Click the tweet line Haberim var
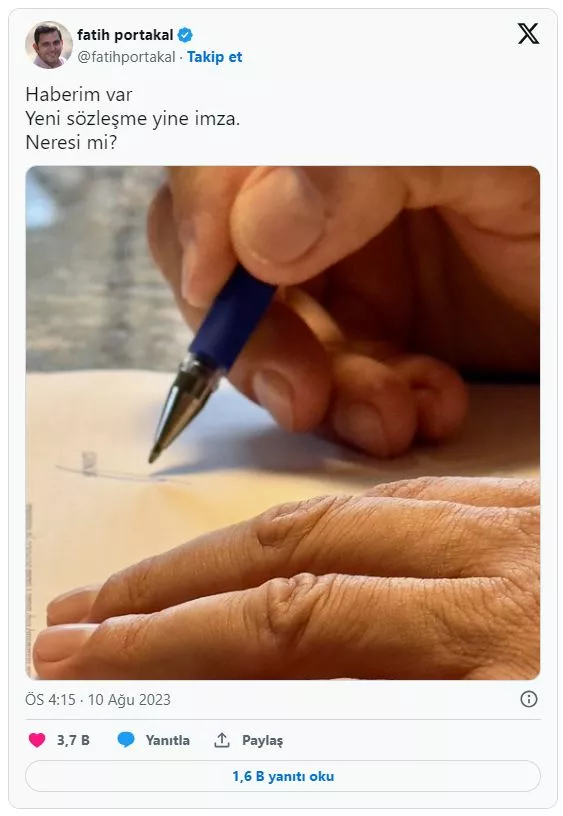Screen dimensions: 563x816 (x=79, y=94)
